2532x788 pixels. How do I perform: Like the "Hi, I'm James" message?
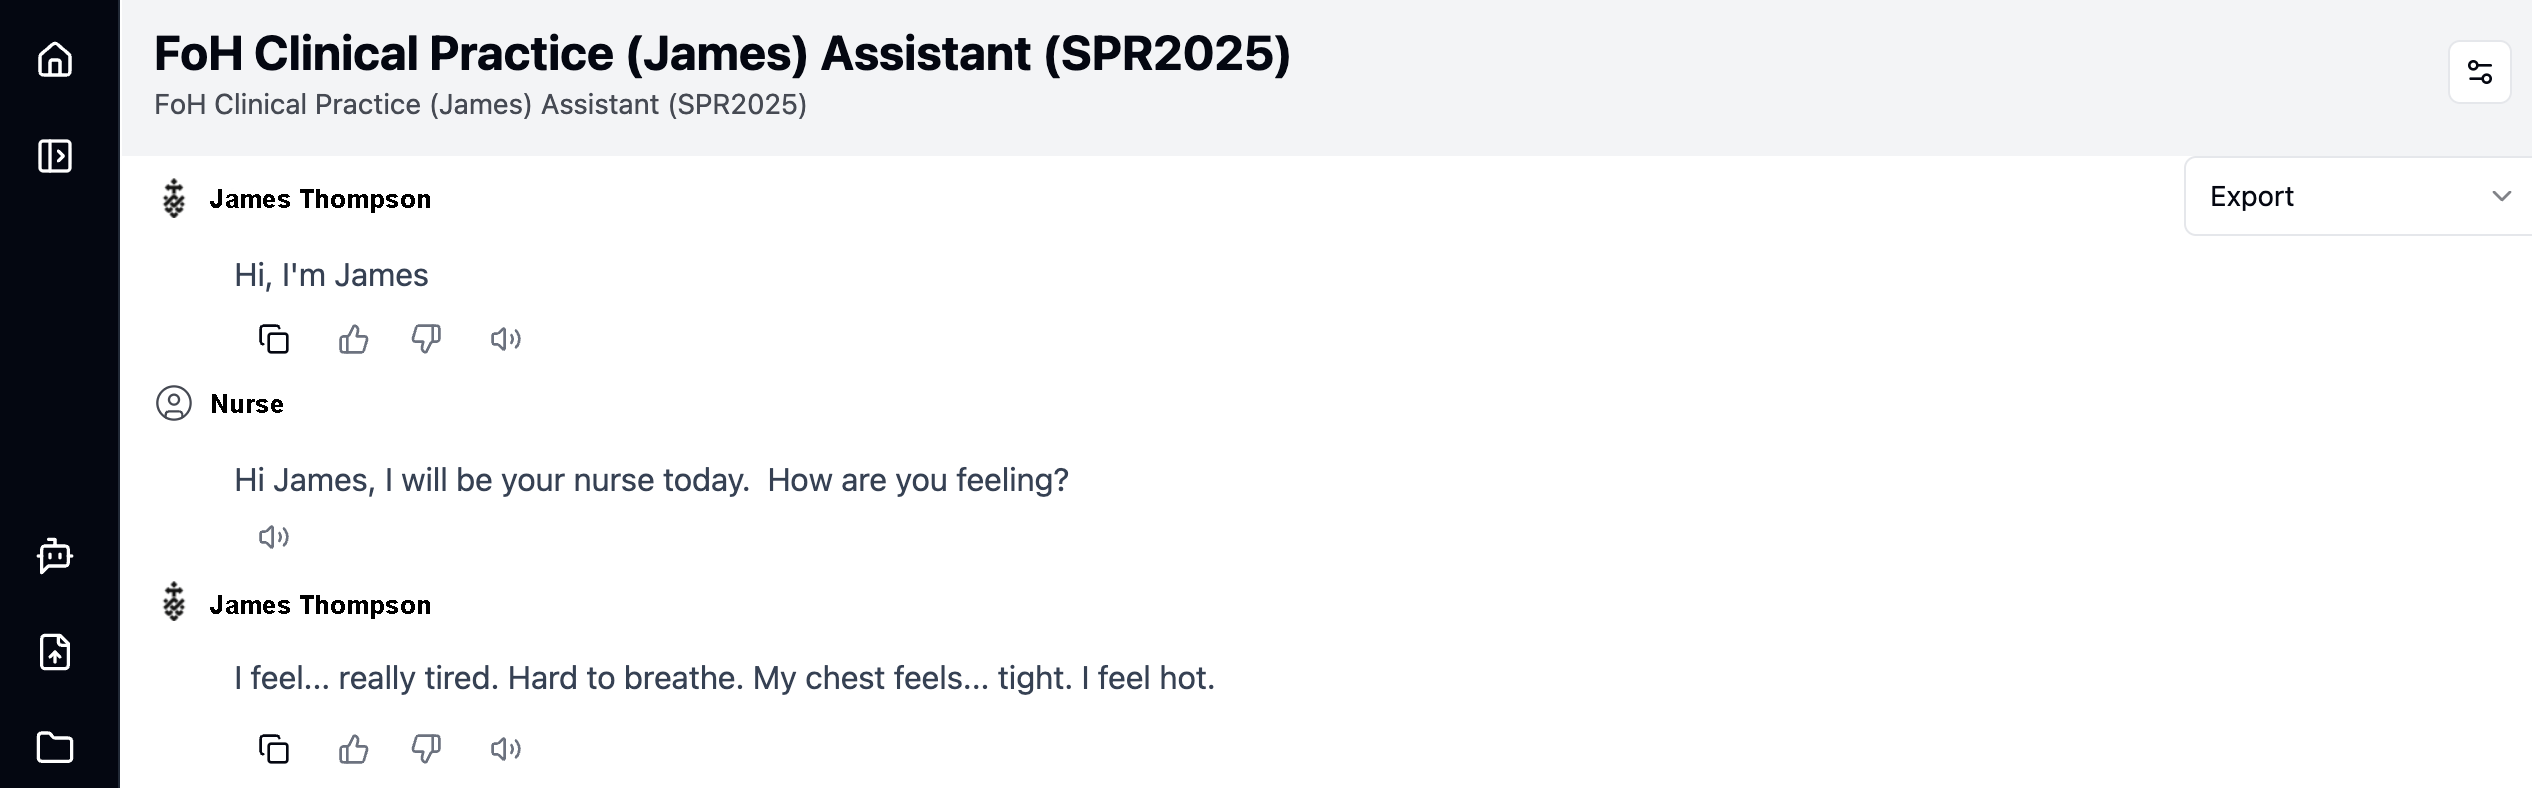click(353, 340)
